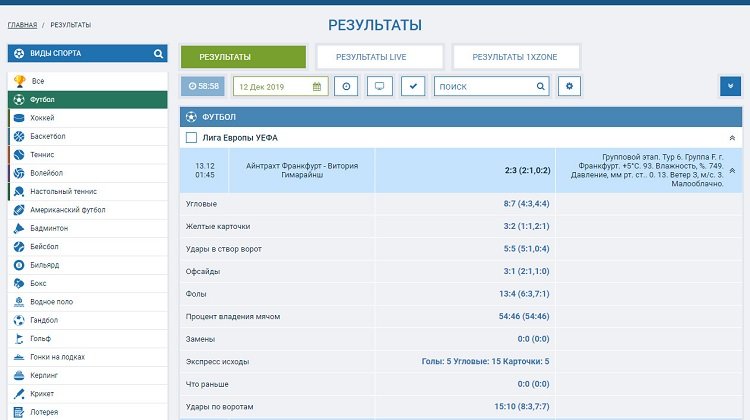Click the 58:58 timer button
The image size is (750, 420).
pos(203,87)
